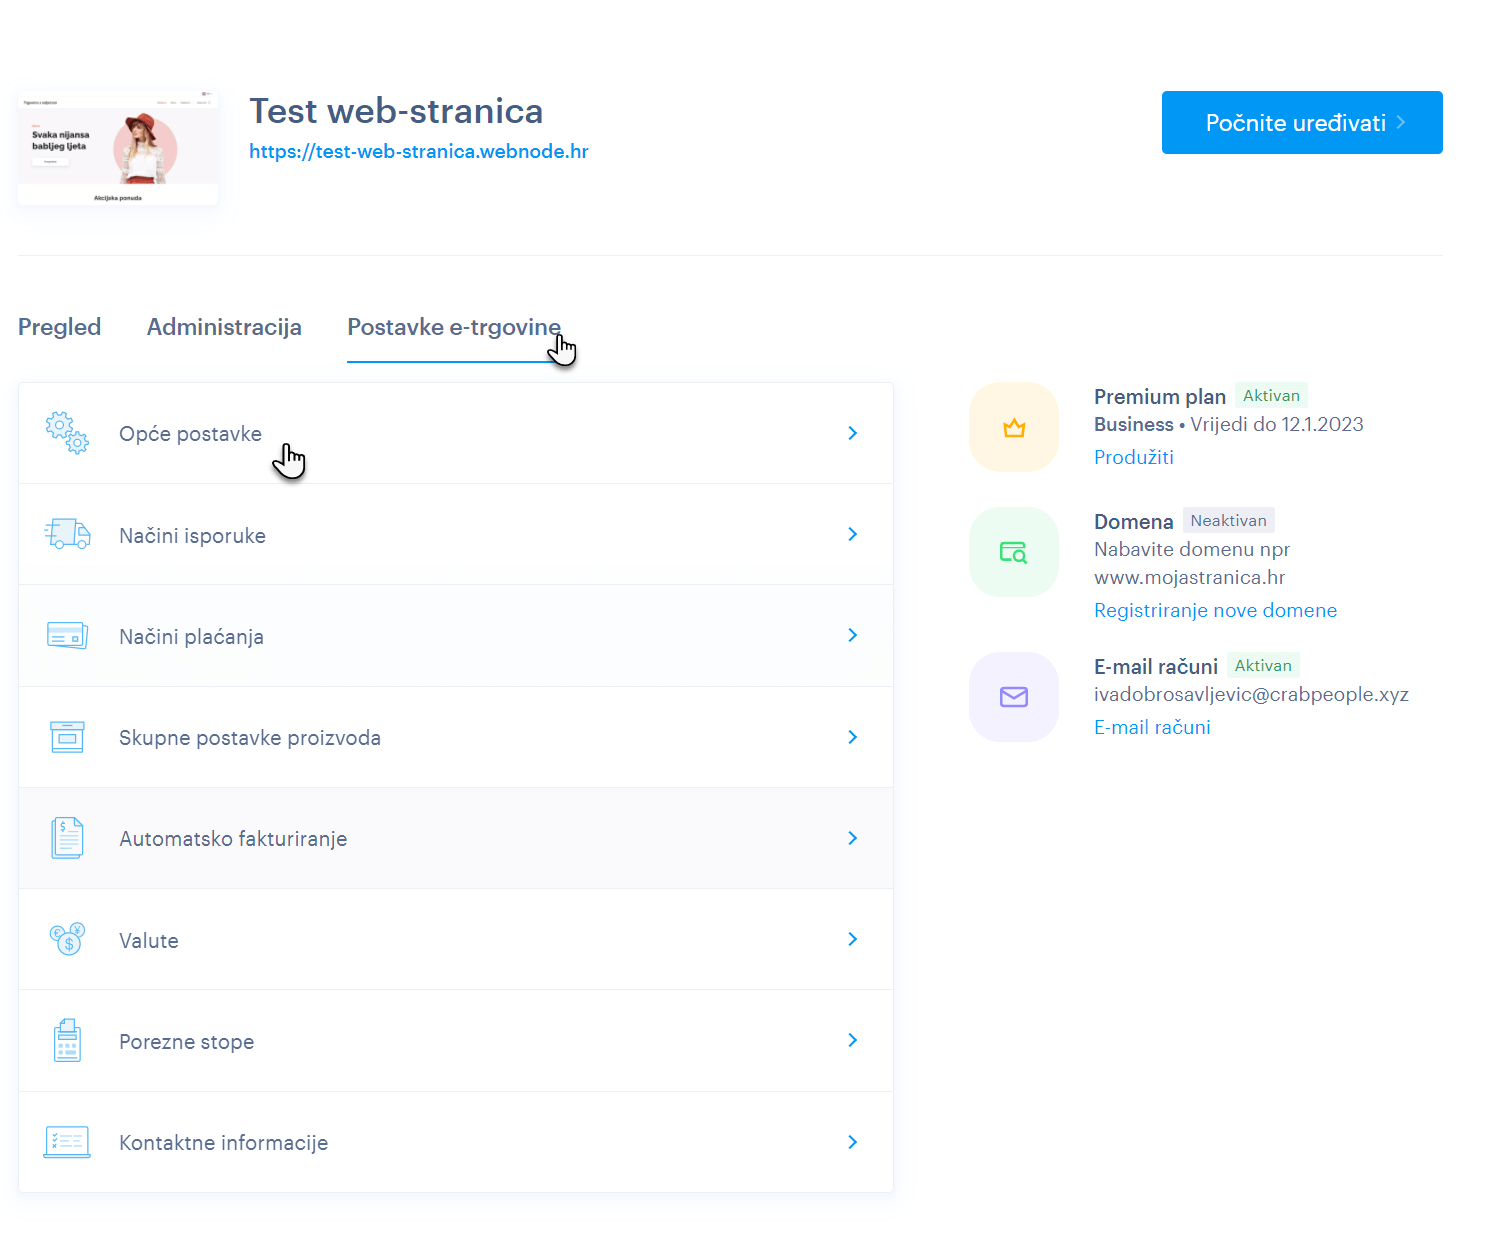Click the Aktivan badge beside Premium plan
The image size is (1489, 1241).
pyautogui.click(x=1271, y=395)
